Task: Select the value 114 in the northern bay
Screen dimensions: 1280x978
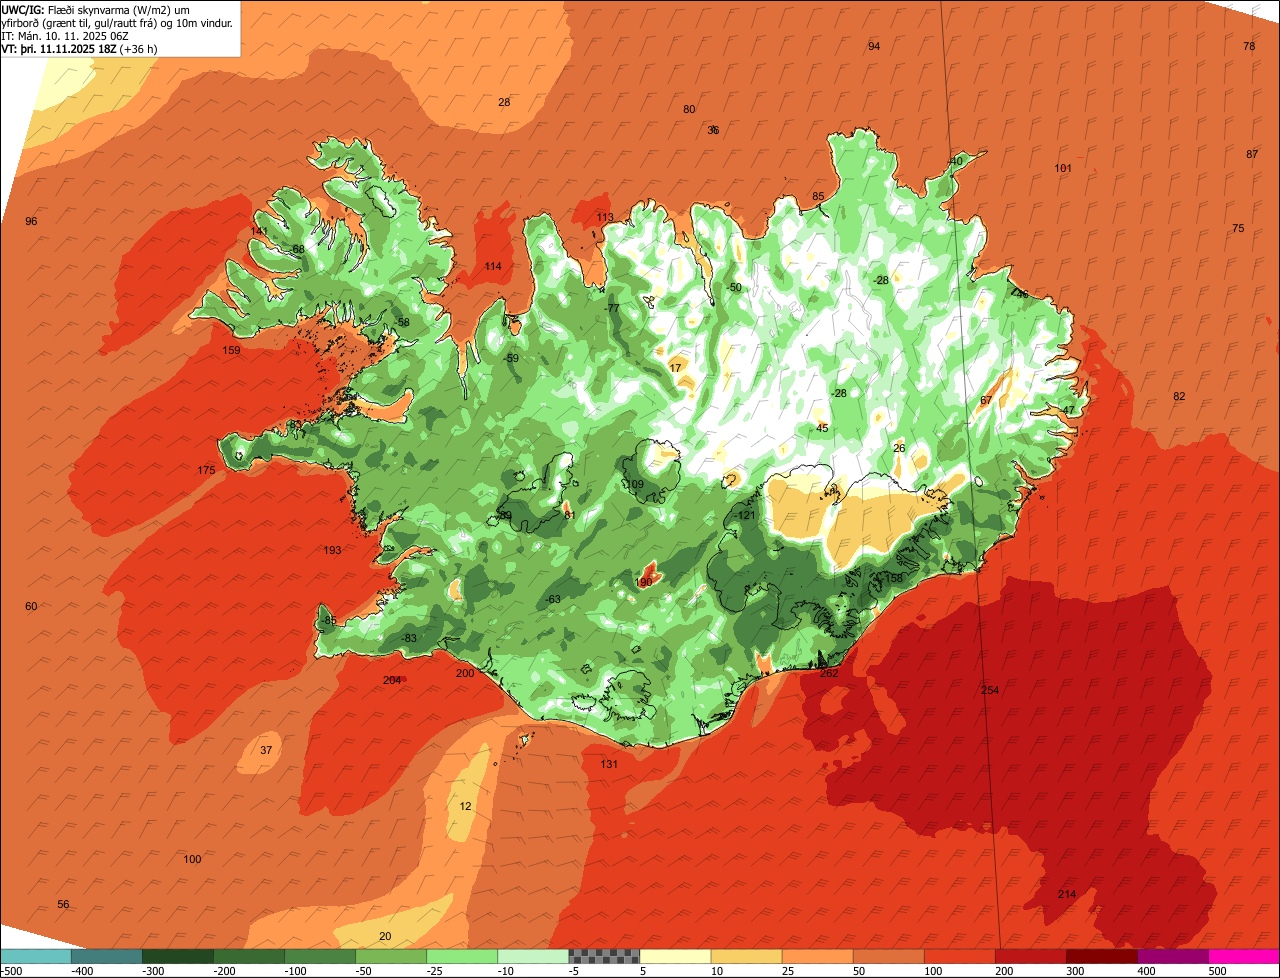Action: [x=493, y=266]
